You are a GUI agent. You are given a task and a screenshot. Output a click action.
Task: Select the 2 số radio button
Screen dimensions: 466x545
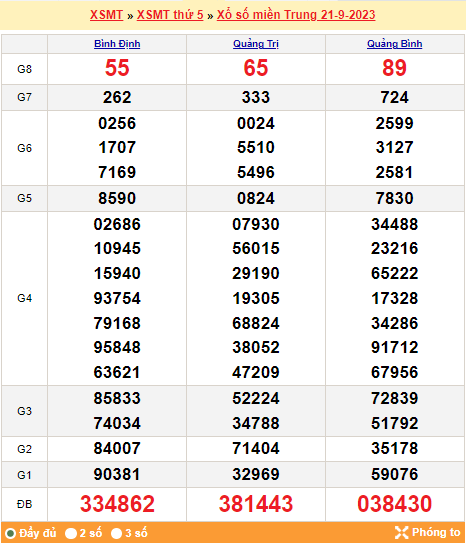click(71, 533)
